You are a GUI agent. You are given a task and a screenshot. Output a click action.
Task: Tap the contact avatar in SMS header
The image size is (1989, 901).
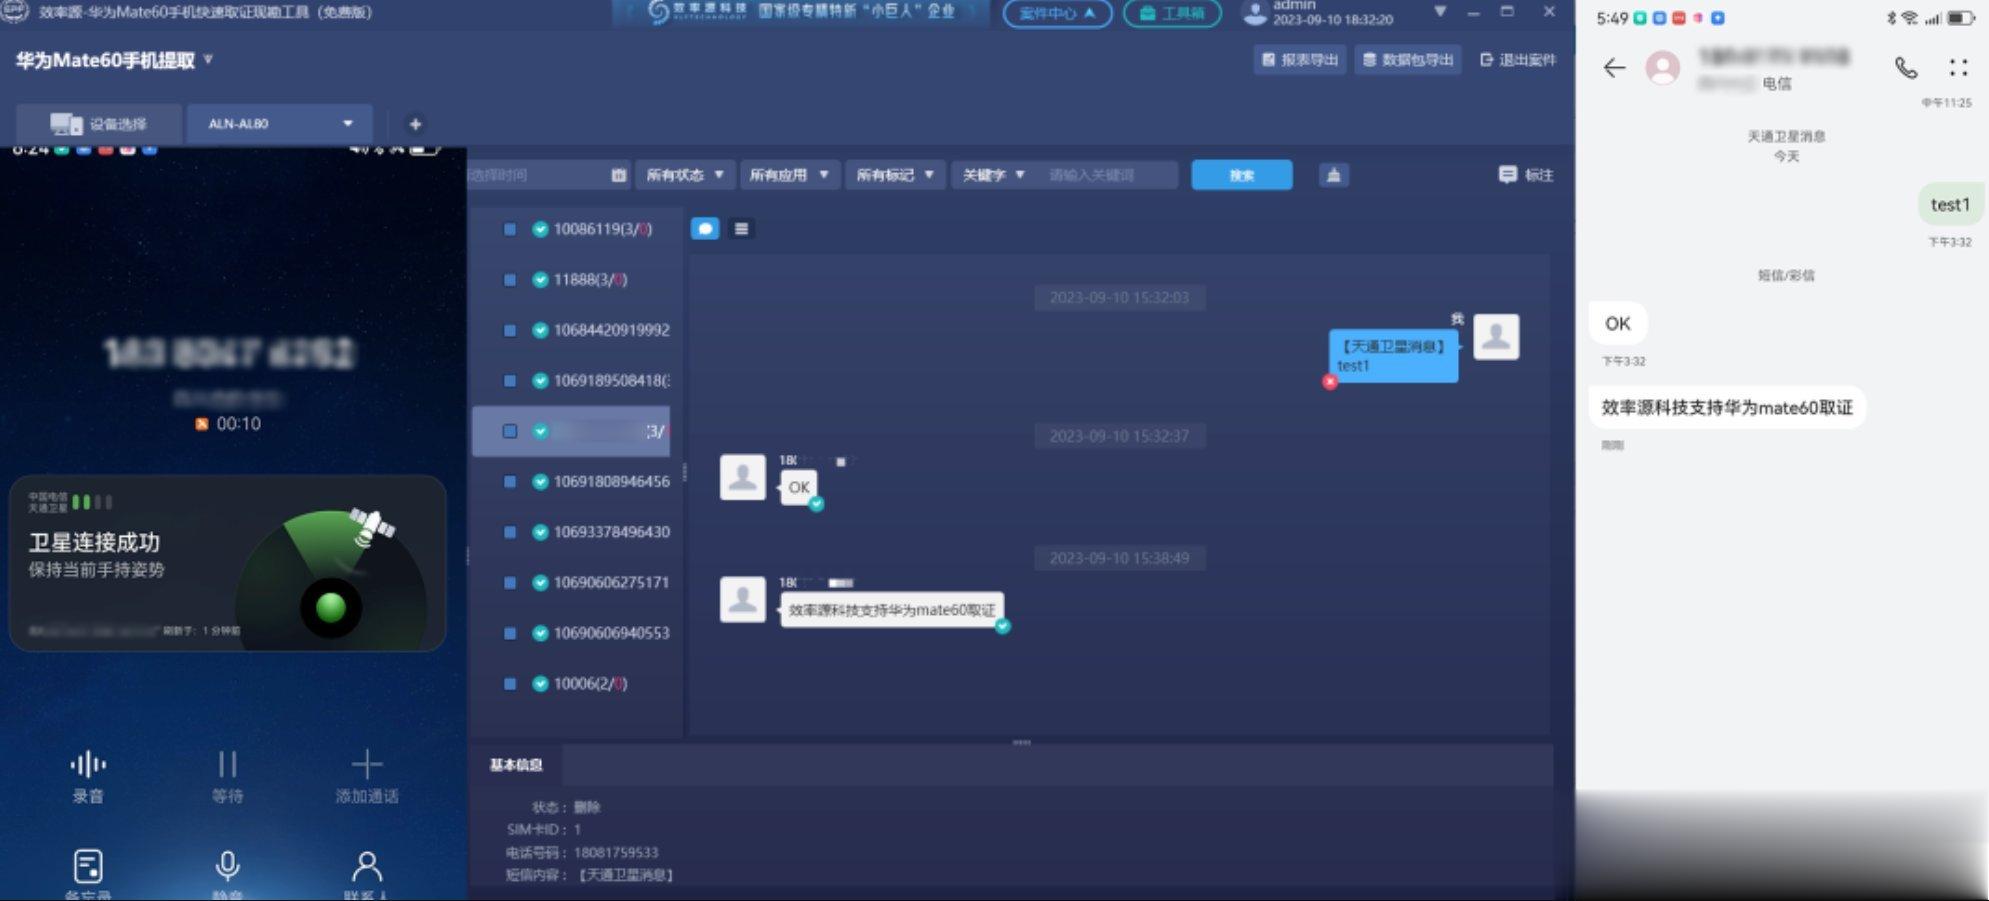tap(1663, 68)
